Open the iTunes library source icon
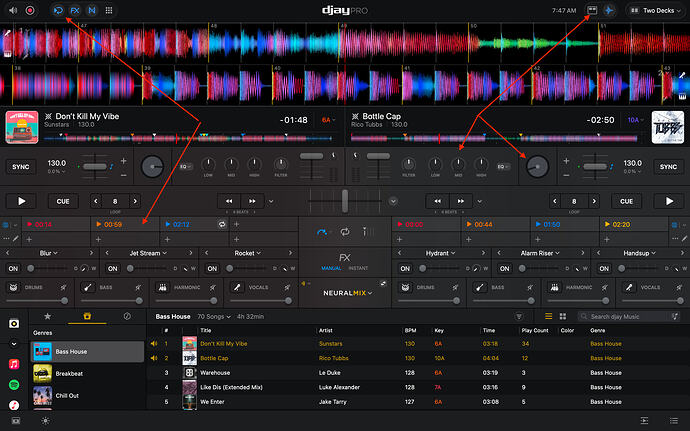 tap(14, 405)
